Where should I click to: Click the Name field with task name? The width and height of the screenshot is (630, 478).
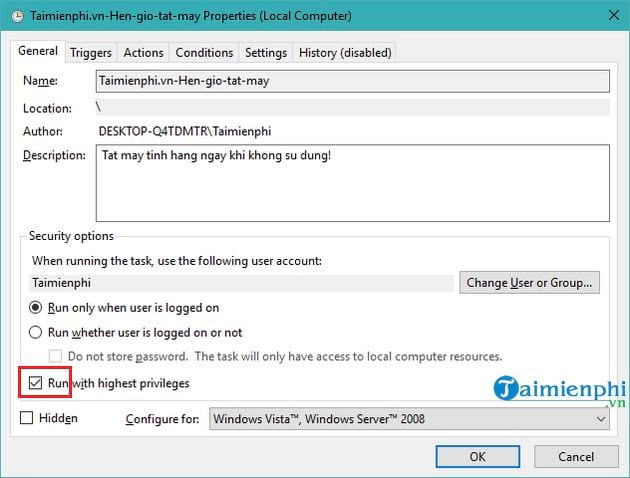pos(352,81)
